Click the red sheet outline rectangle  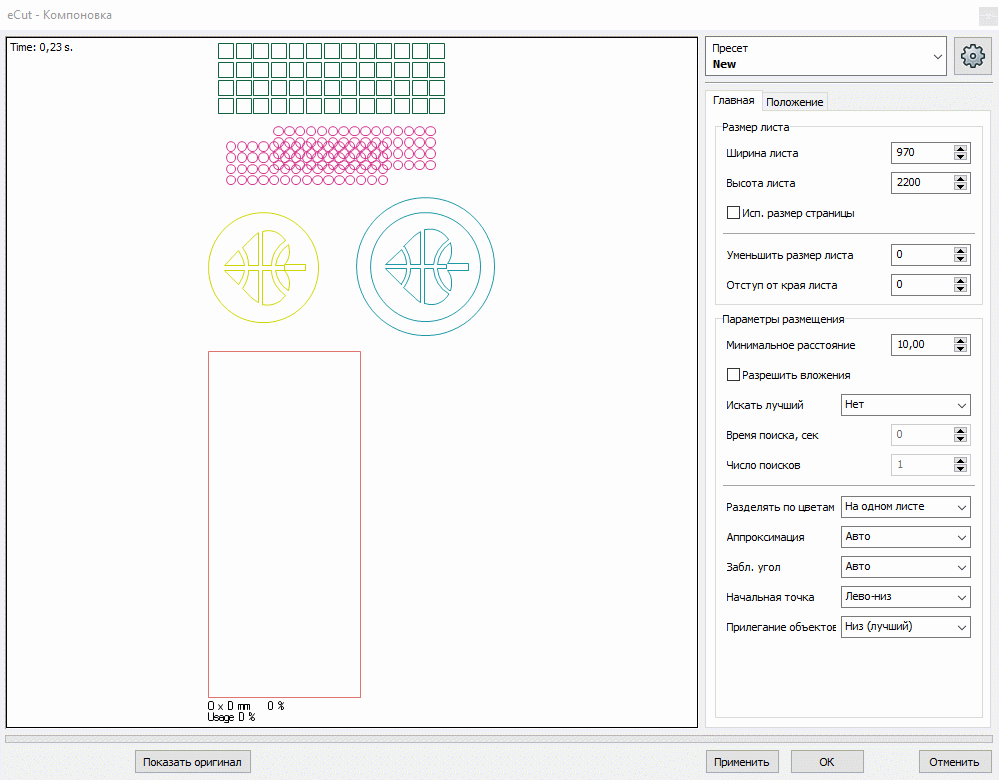point(284,524)
